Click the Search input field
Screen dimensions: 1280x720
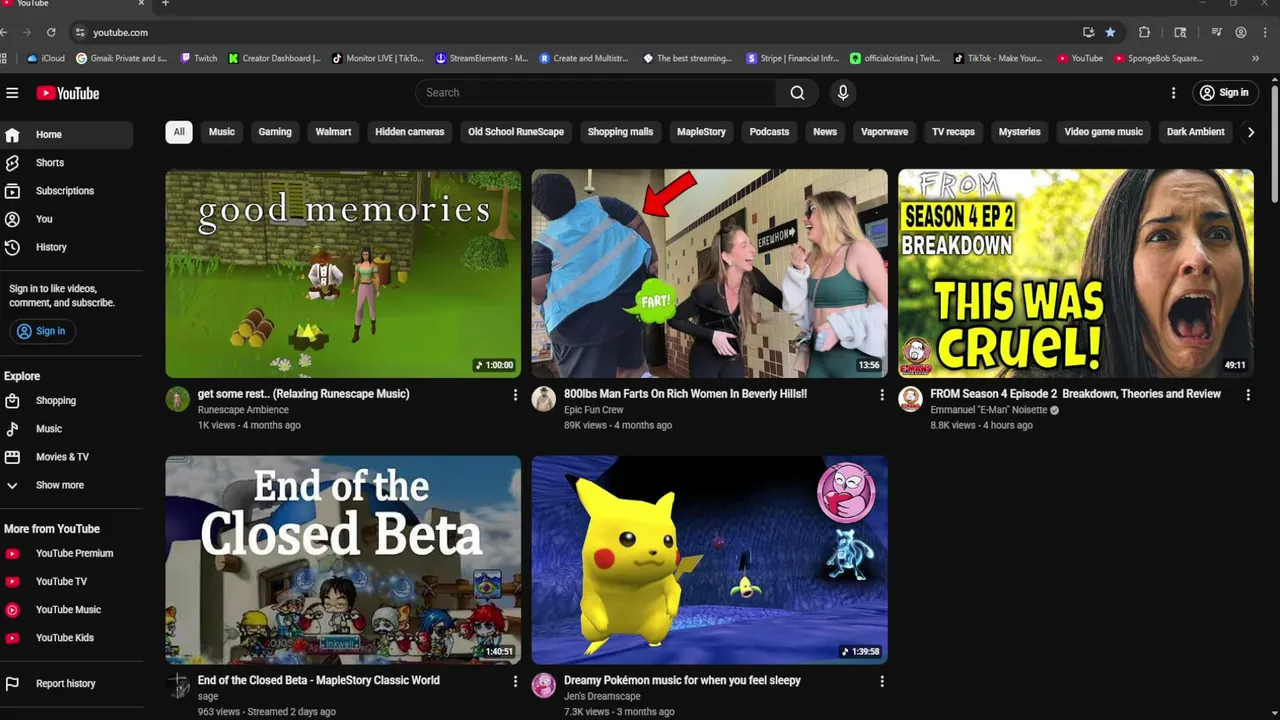click(x=596, y=93)
